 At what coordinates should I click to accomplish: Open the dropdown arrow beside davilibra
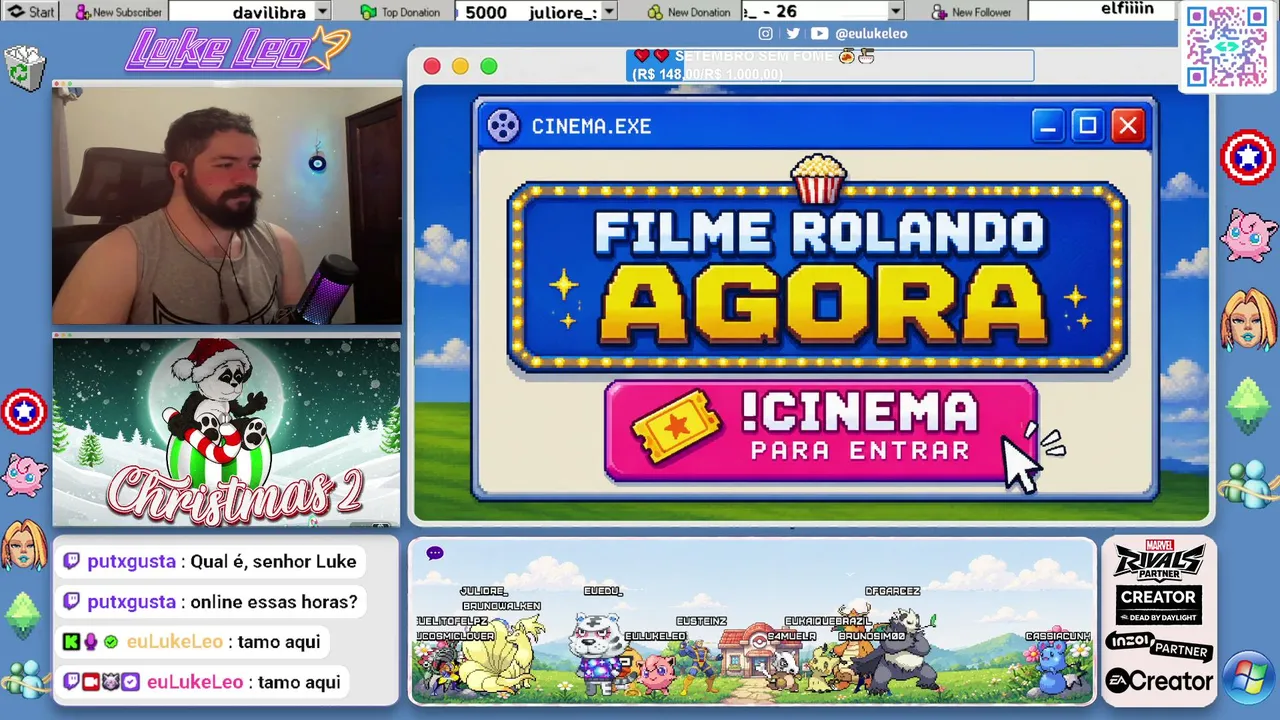click(322, 12)
